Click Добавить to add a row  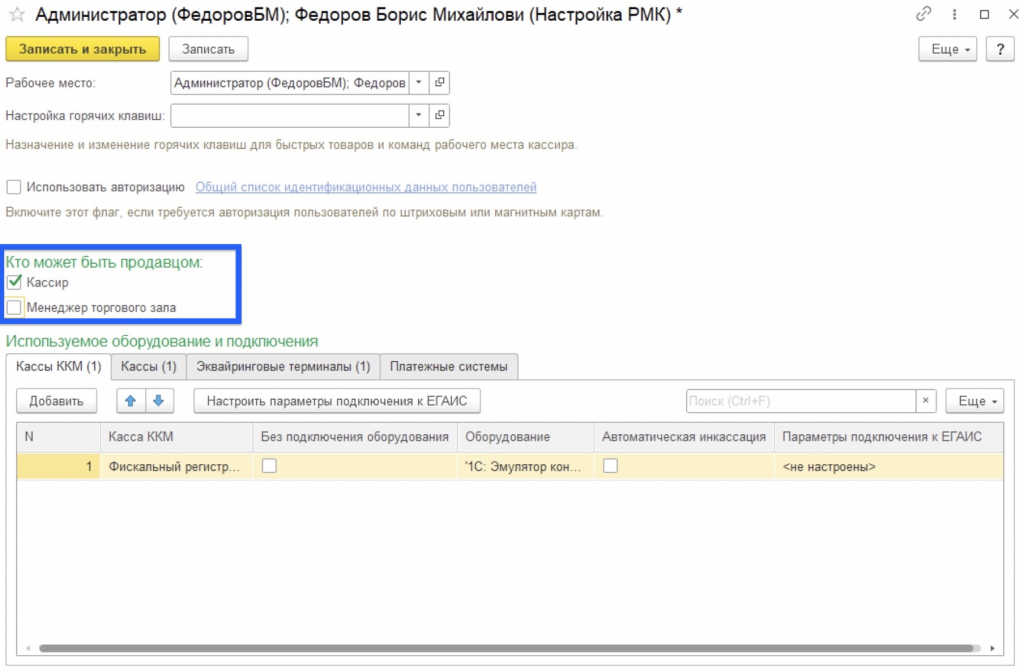coord(56,401)
